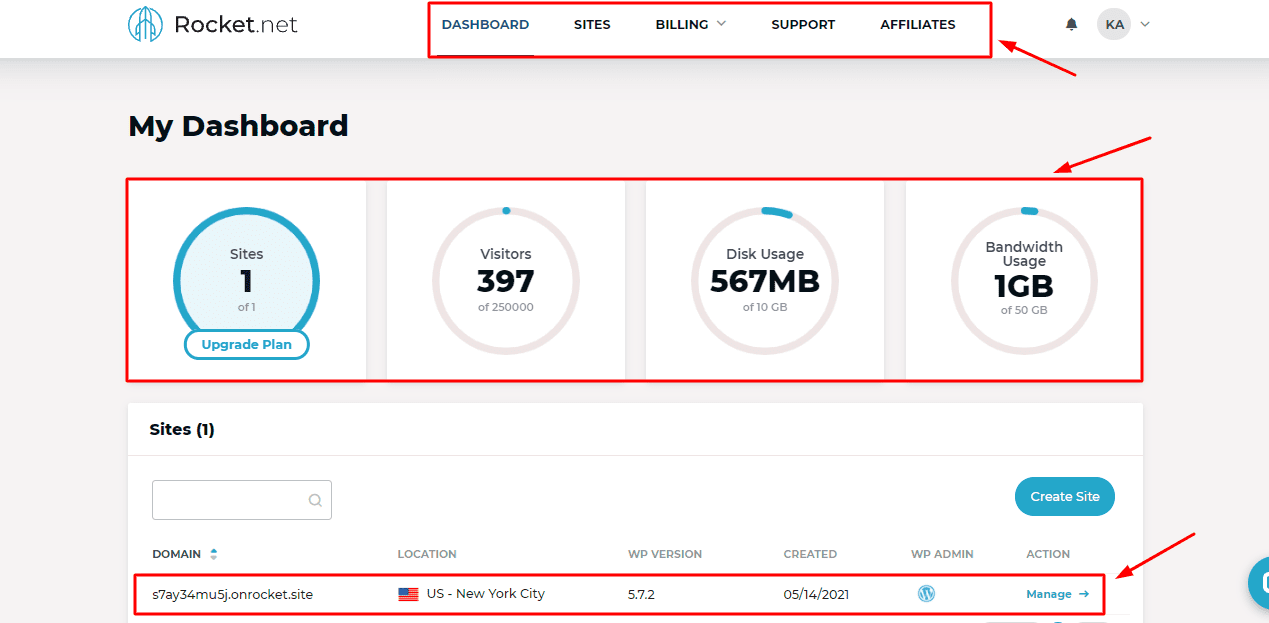Viewport: 1269px width, 623px height.
Task: Click the Disk Usage progress ring
Action: pos(765,280)
